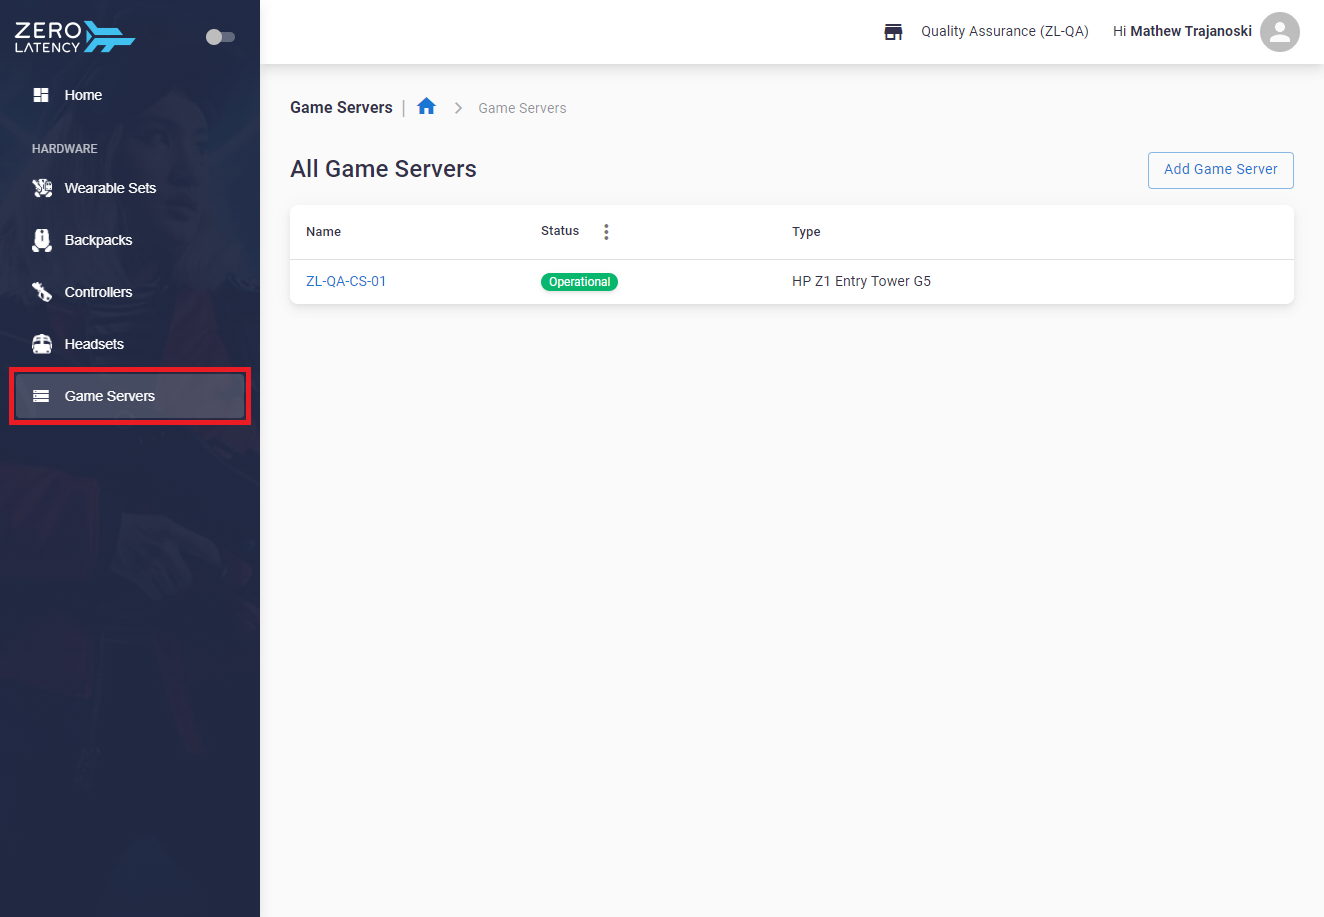Click the Game Servers breadcrumb text
This screenshot has width=1324, height=917.
(522, 108)
